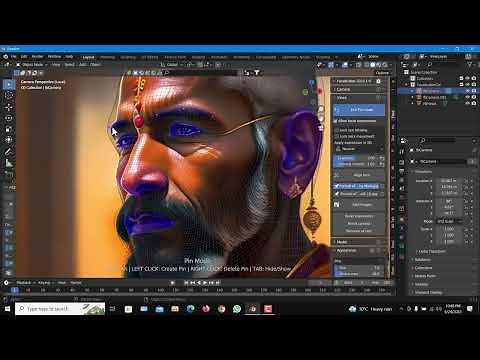Viewport: 480px width, 360px height.
Task: Open Google Chrome from the taskbar
Action: [221, 309]
